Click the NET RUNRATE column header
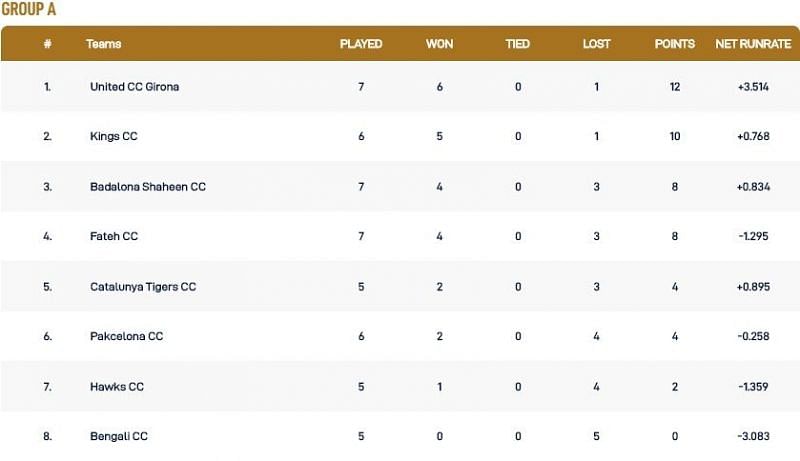The width and height of the screenshot is (800, 461). (x=753, y=45)
